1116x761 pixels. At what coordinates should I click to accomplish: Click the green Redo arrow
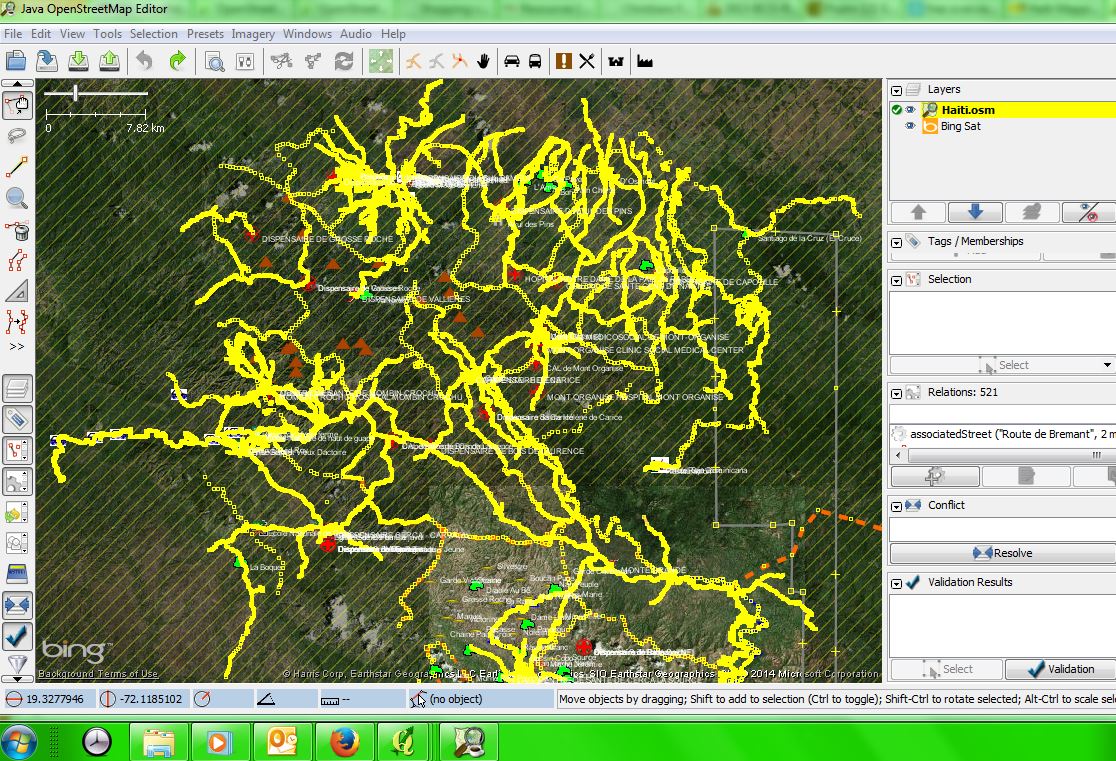pyautogui.click(x=177, y=61)
